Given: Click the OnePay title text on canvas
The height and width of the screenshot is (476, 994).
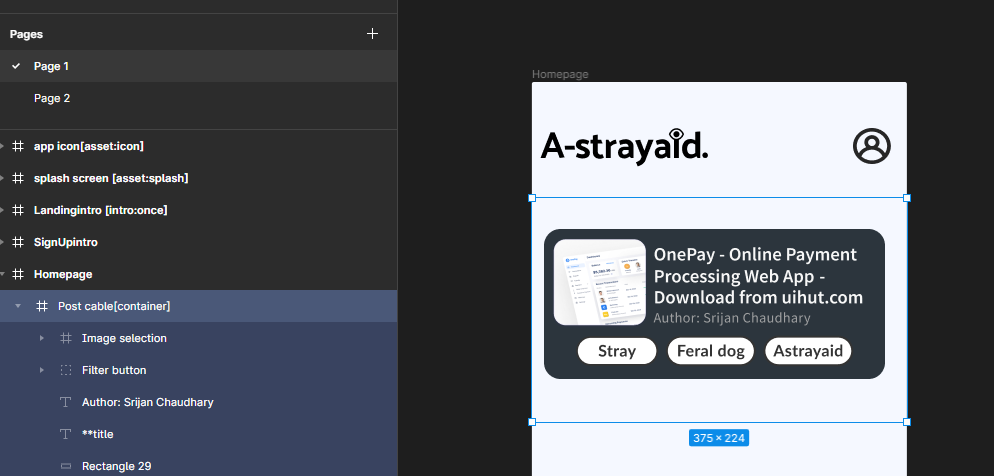Looking at the screenshot, I should [x=758, y=276].
